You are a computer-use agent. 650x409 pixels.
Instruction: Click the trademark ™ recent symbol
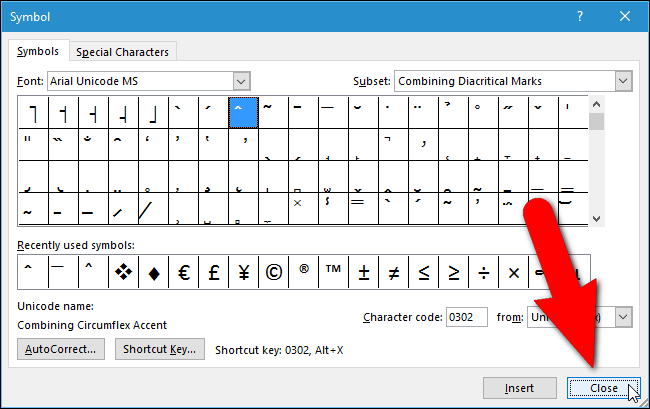point(333,272)
